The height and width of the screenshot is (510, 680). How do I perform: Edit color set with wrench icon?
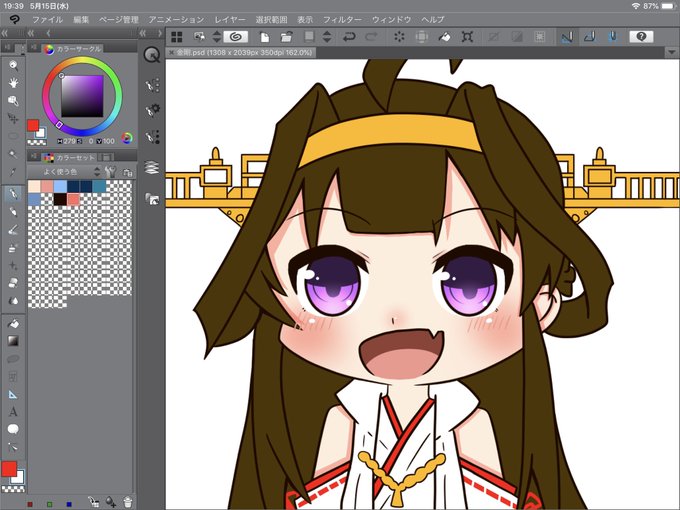[111, 172]
